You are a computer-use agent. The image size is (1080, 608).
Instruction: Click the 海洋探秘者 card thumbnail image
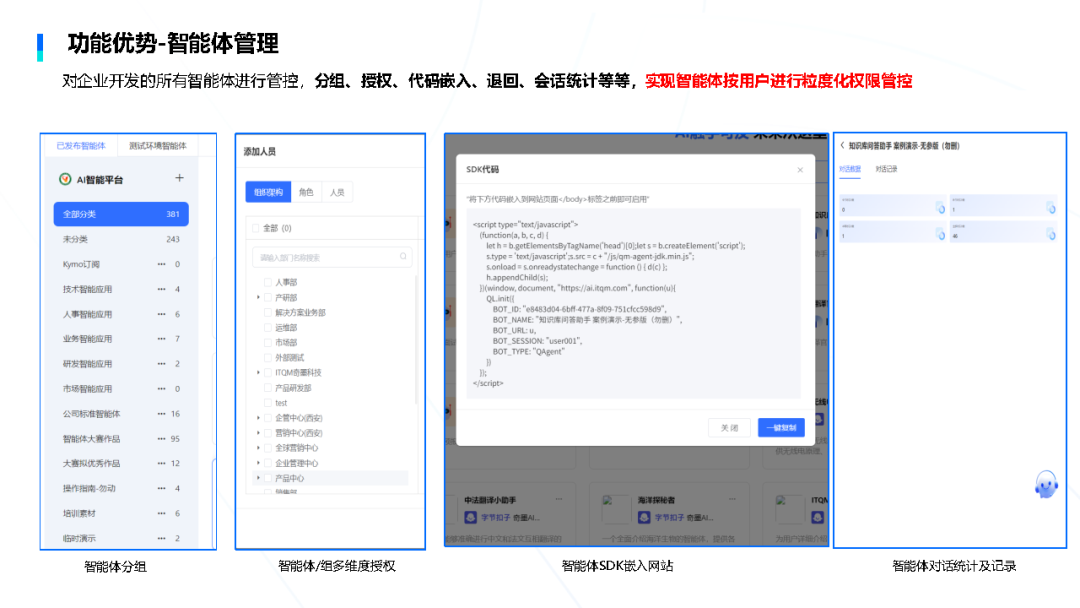616,510
